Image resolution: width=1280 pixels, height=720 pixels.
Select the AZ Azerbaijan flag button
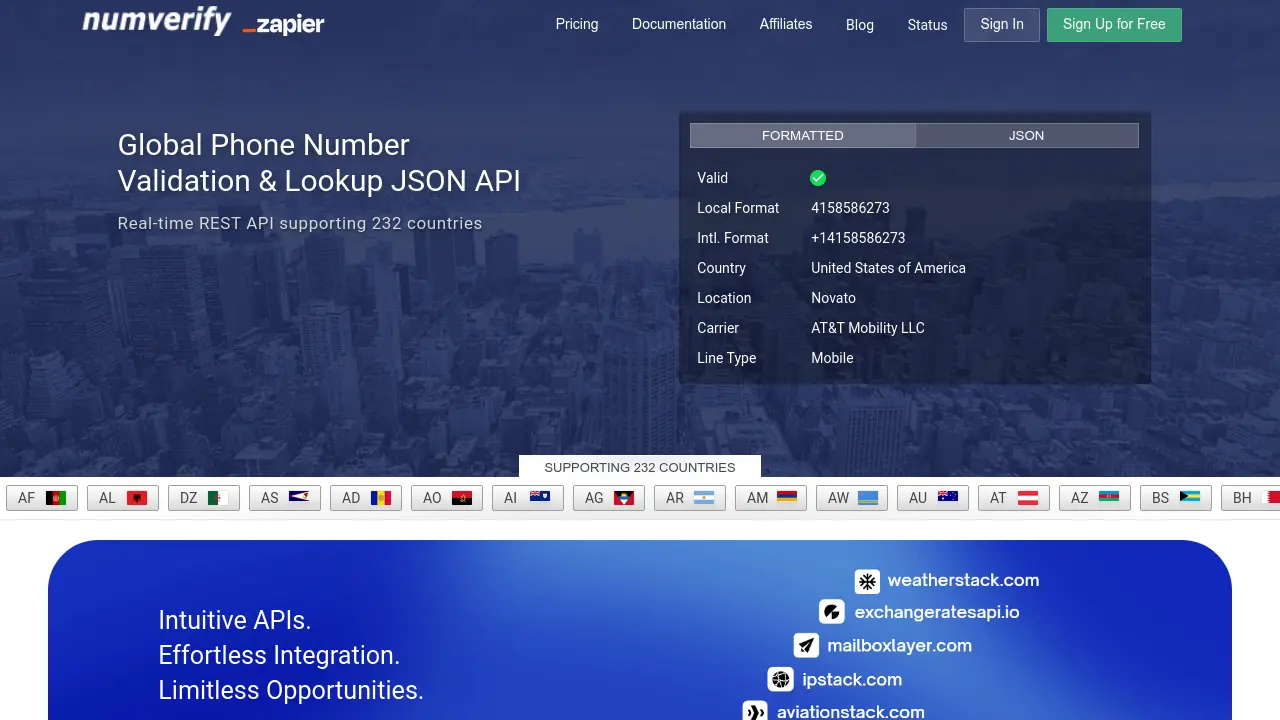(x=1095, y=498)
